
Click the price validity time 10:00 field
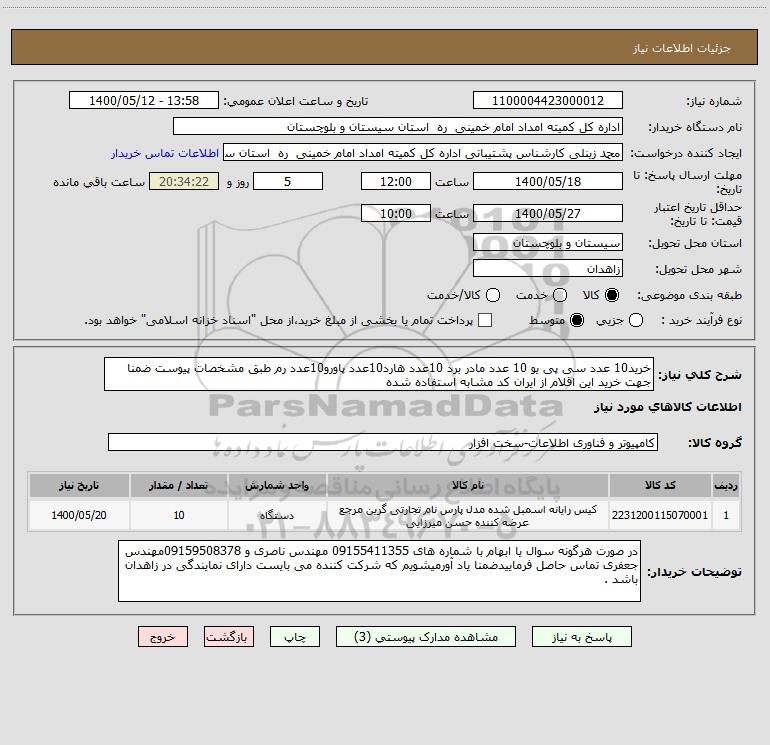(396, 213)
